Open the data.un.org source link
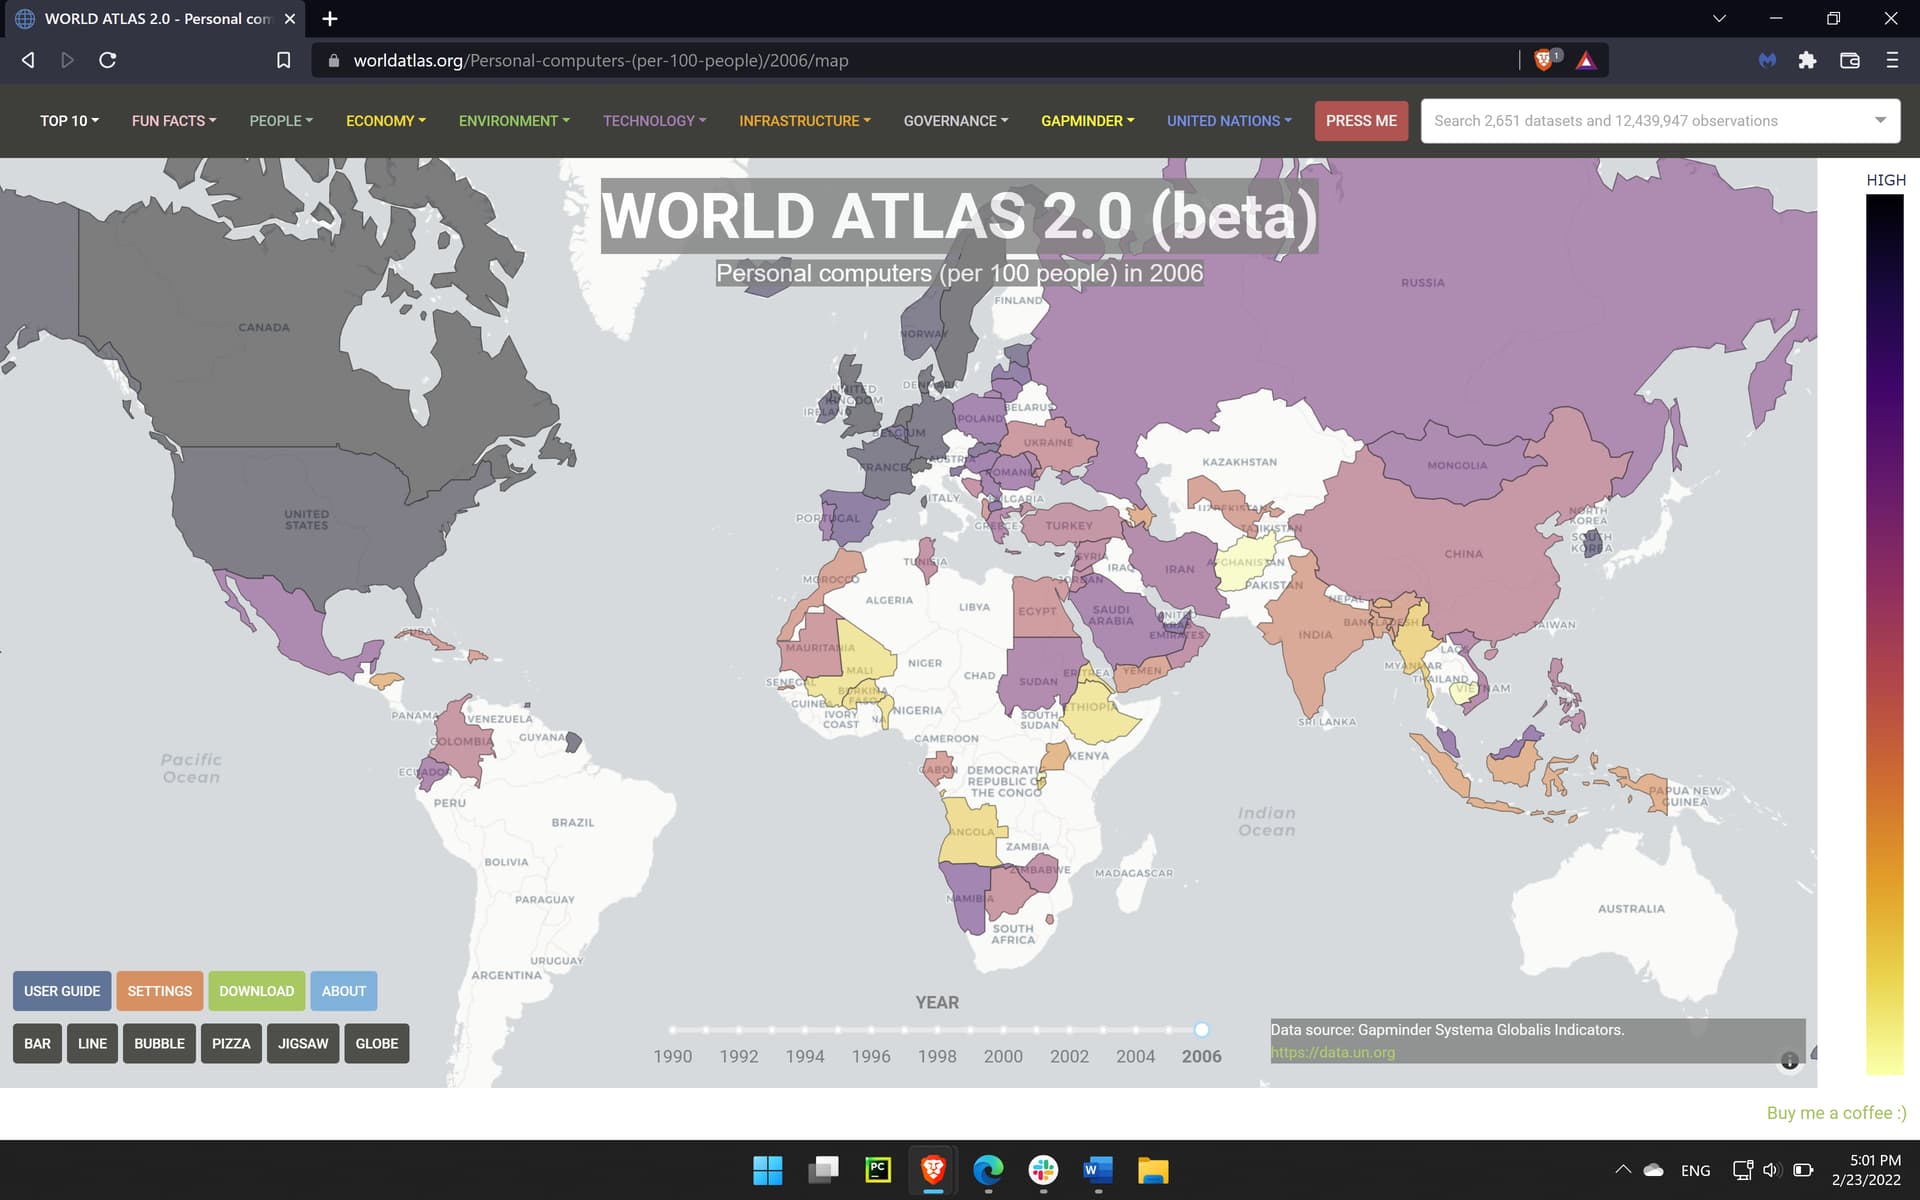 1332,1052
